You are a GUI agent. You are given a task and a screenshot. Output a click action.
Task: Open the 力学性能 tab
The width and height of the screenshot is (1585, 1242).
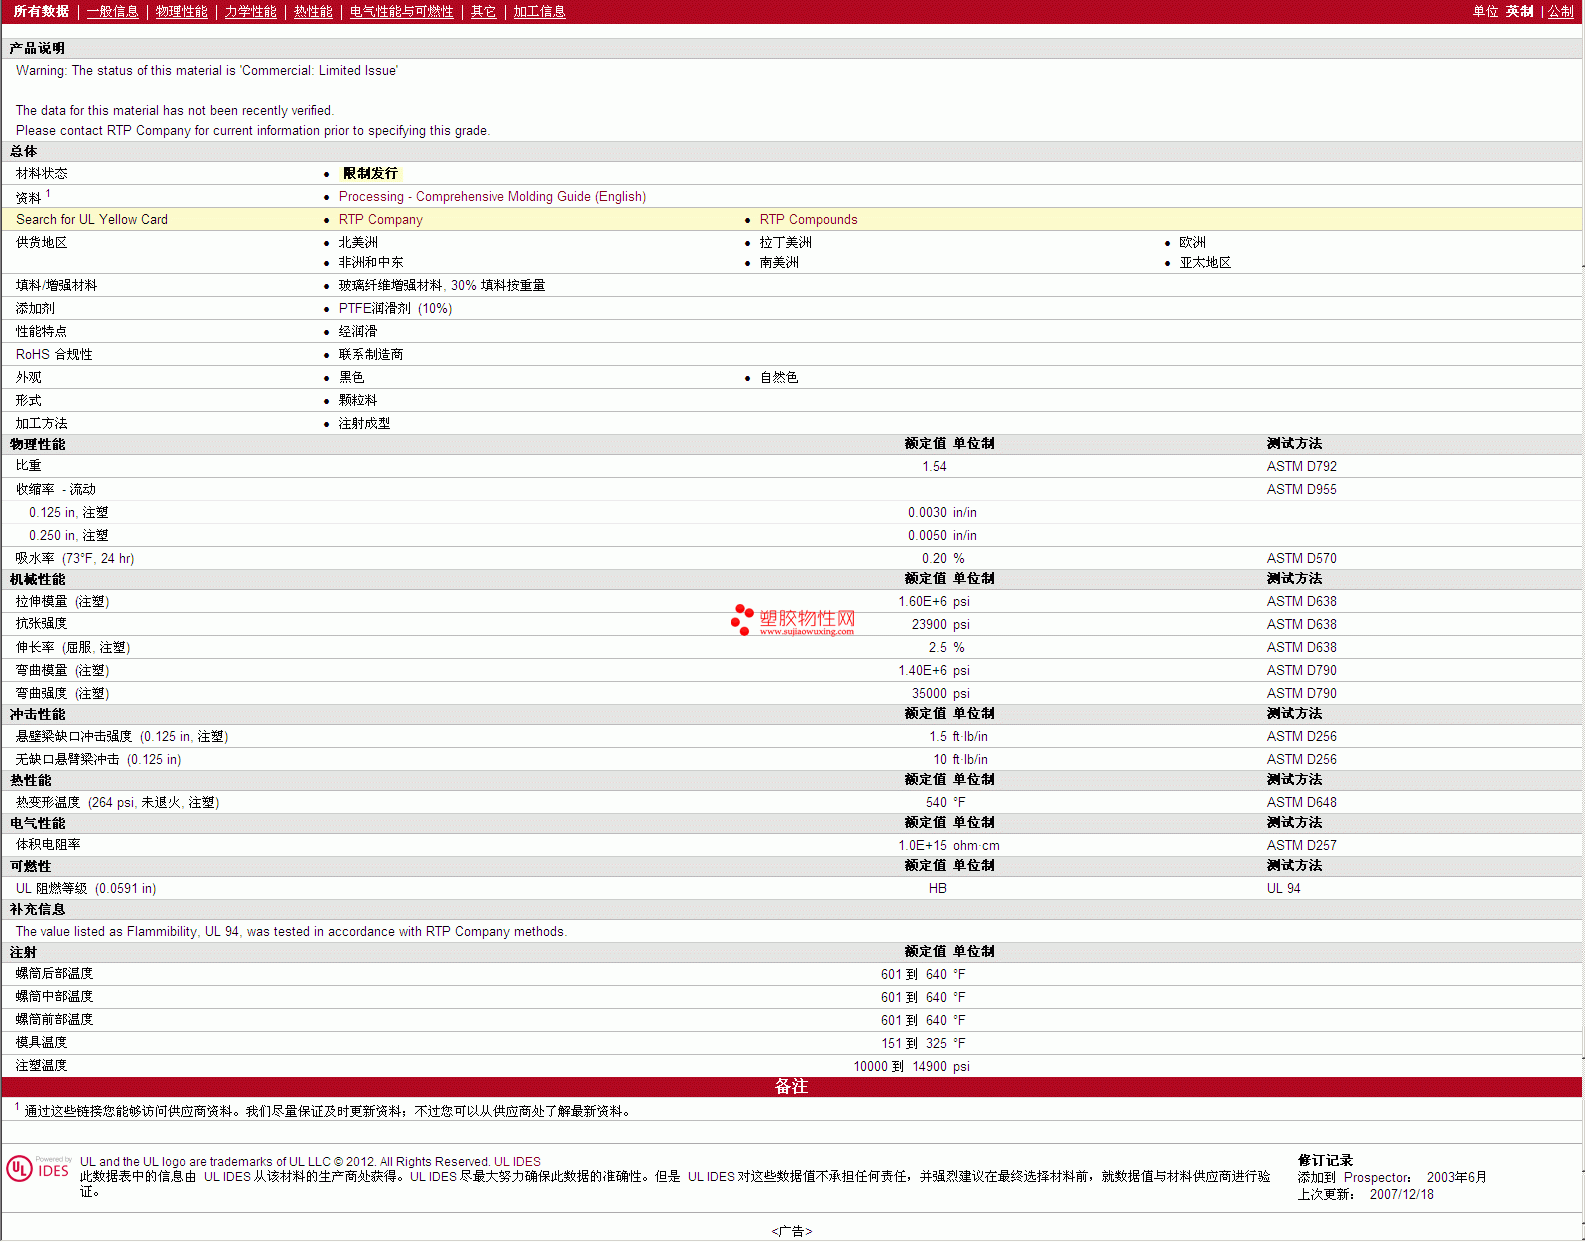(250, 12)
